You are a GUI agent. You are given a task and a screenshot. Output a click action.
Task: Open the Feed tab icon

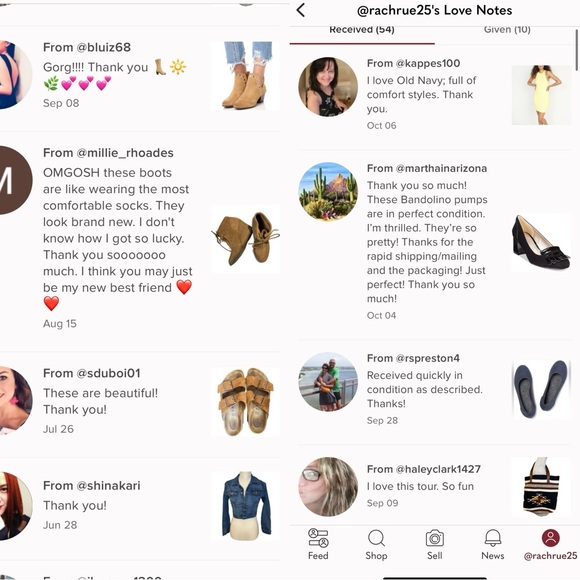click(318, 537)
